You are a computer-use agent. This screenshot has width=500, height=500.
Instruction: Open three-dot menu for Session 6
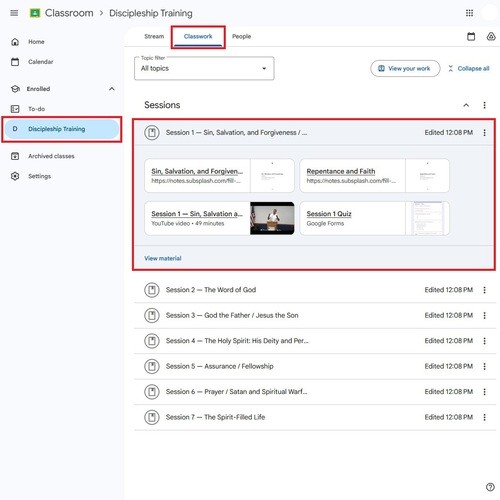[484, 392]
